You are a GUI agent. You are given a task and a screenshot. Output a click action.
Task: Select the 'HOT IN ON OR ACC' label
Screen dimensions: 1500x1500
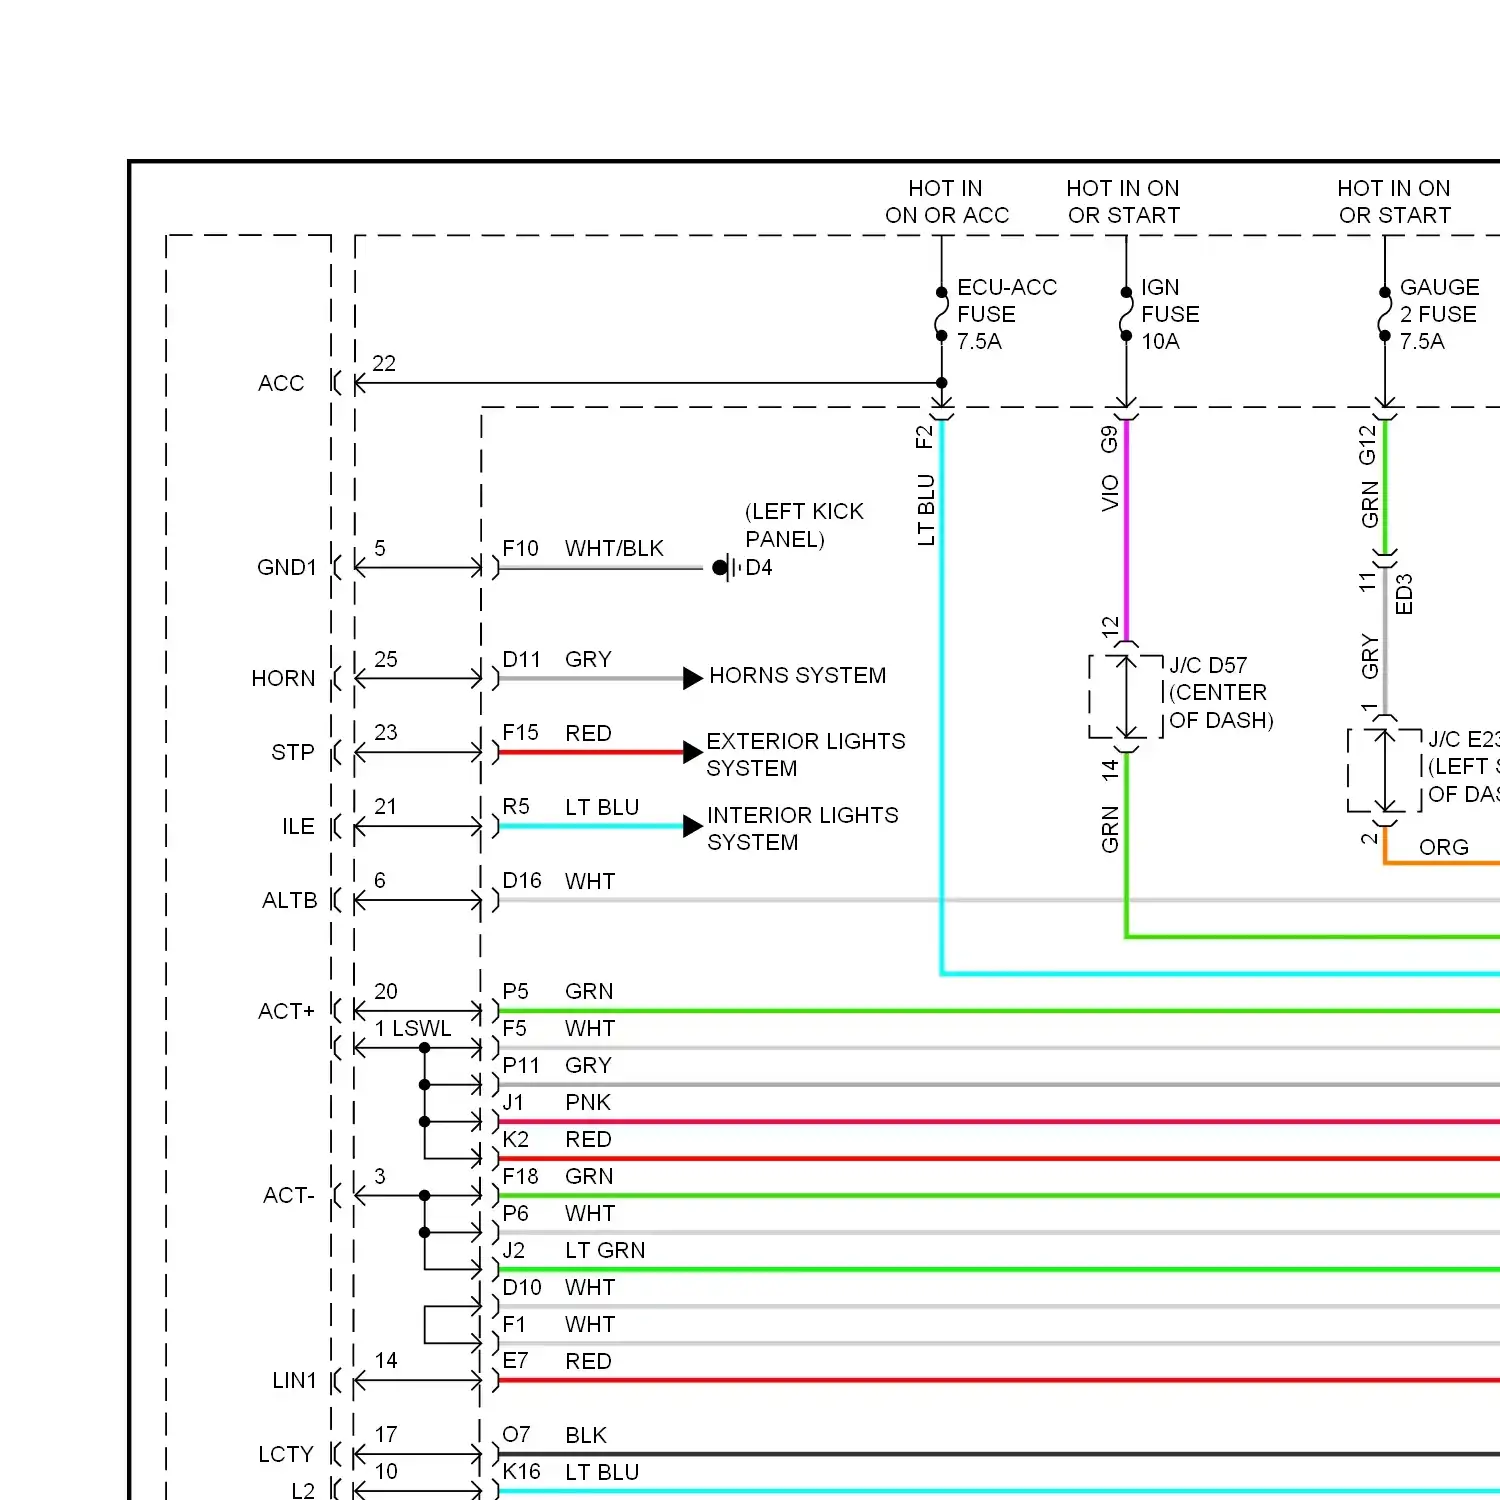pyautogui.click(x=946, y=201)
